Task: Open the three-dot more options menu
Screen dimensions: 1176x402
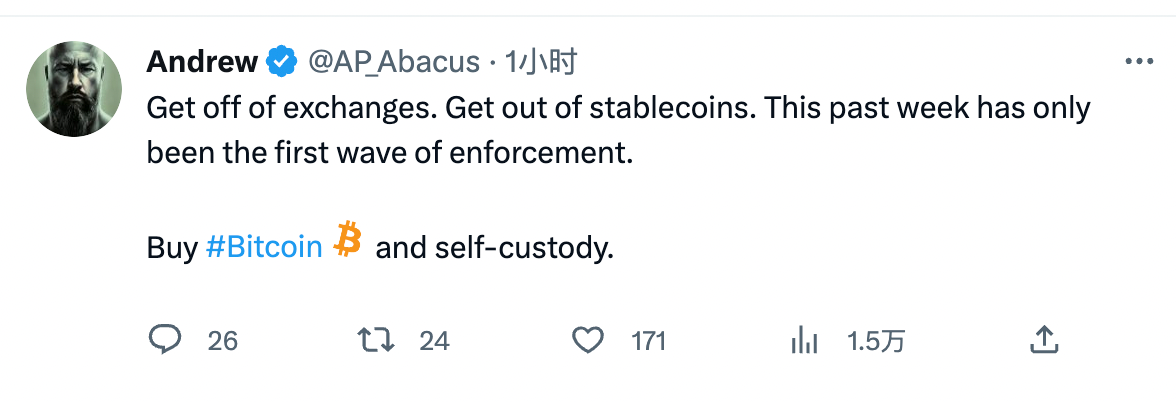Action: click(x=1139, y=62)
